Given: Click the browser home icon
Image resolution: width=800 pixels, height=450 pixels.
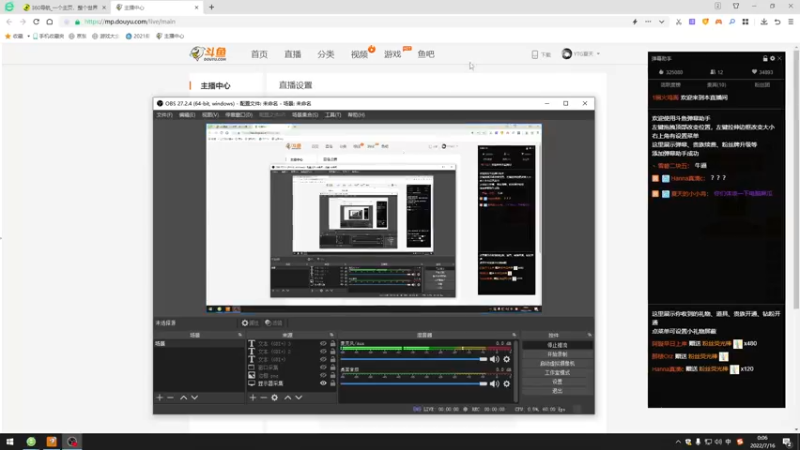Looking at the screenshot, I should [49, 22].
